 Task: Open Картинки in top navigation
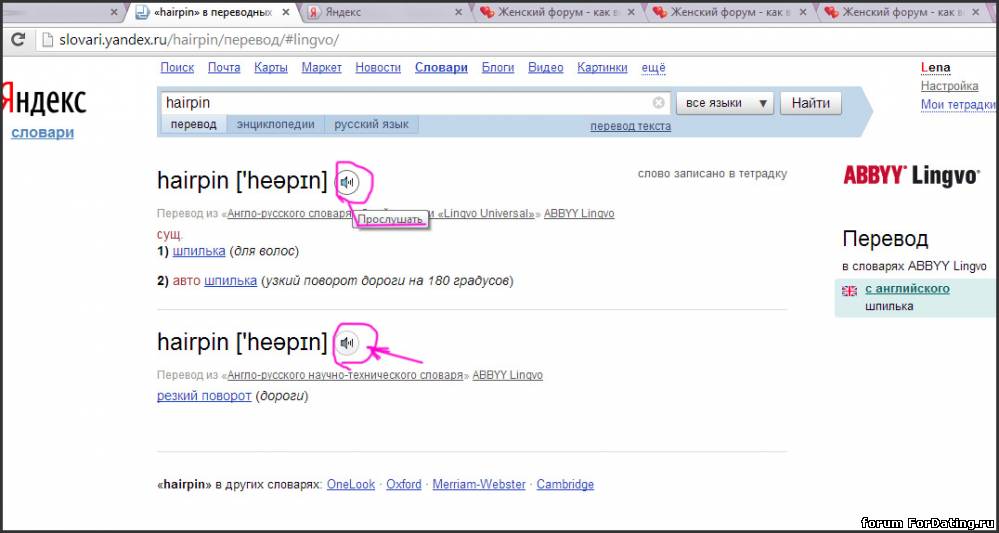pyautogui.click(x=602, y=68)
